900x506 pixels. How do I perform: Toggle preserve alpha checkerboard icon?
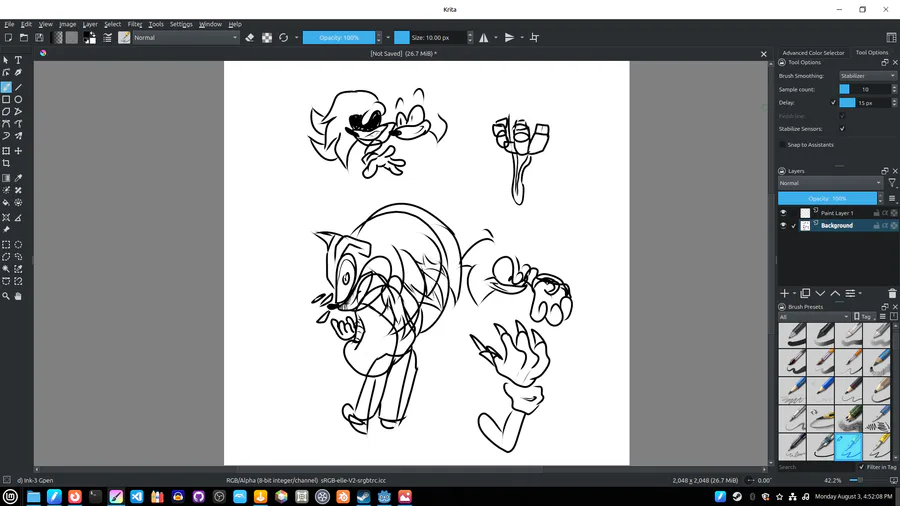(267, 38)
